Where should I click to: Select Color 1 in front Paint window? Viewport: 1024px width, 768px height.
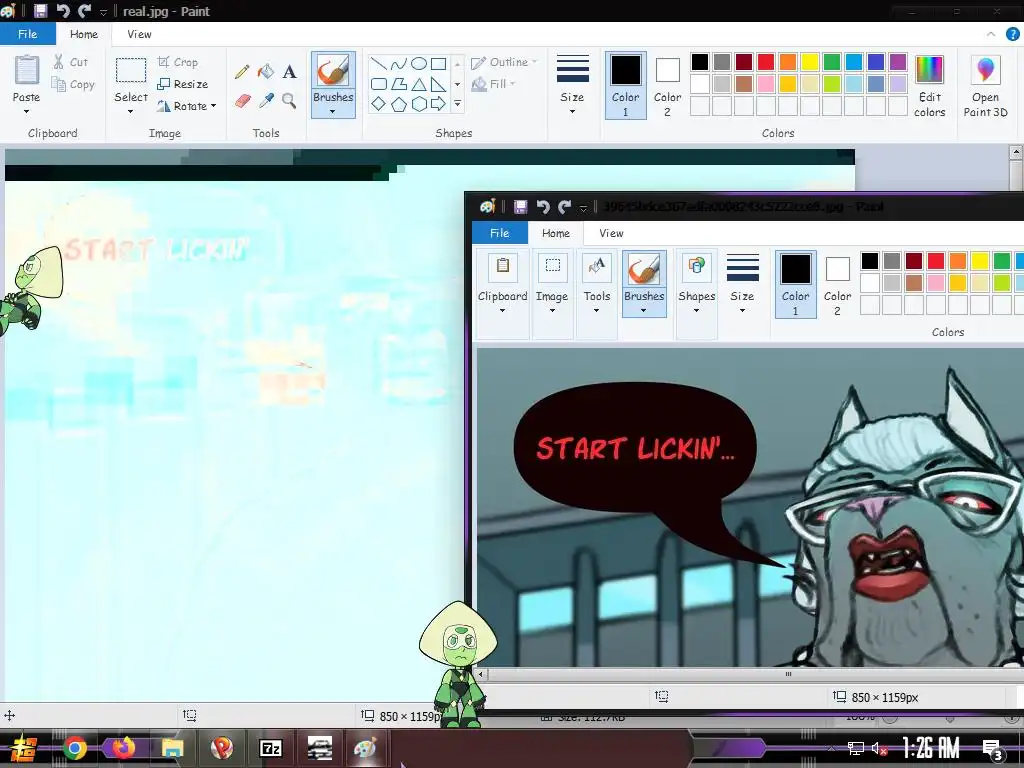[x=795, y=285]
